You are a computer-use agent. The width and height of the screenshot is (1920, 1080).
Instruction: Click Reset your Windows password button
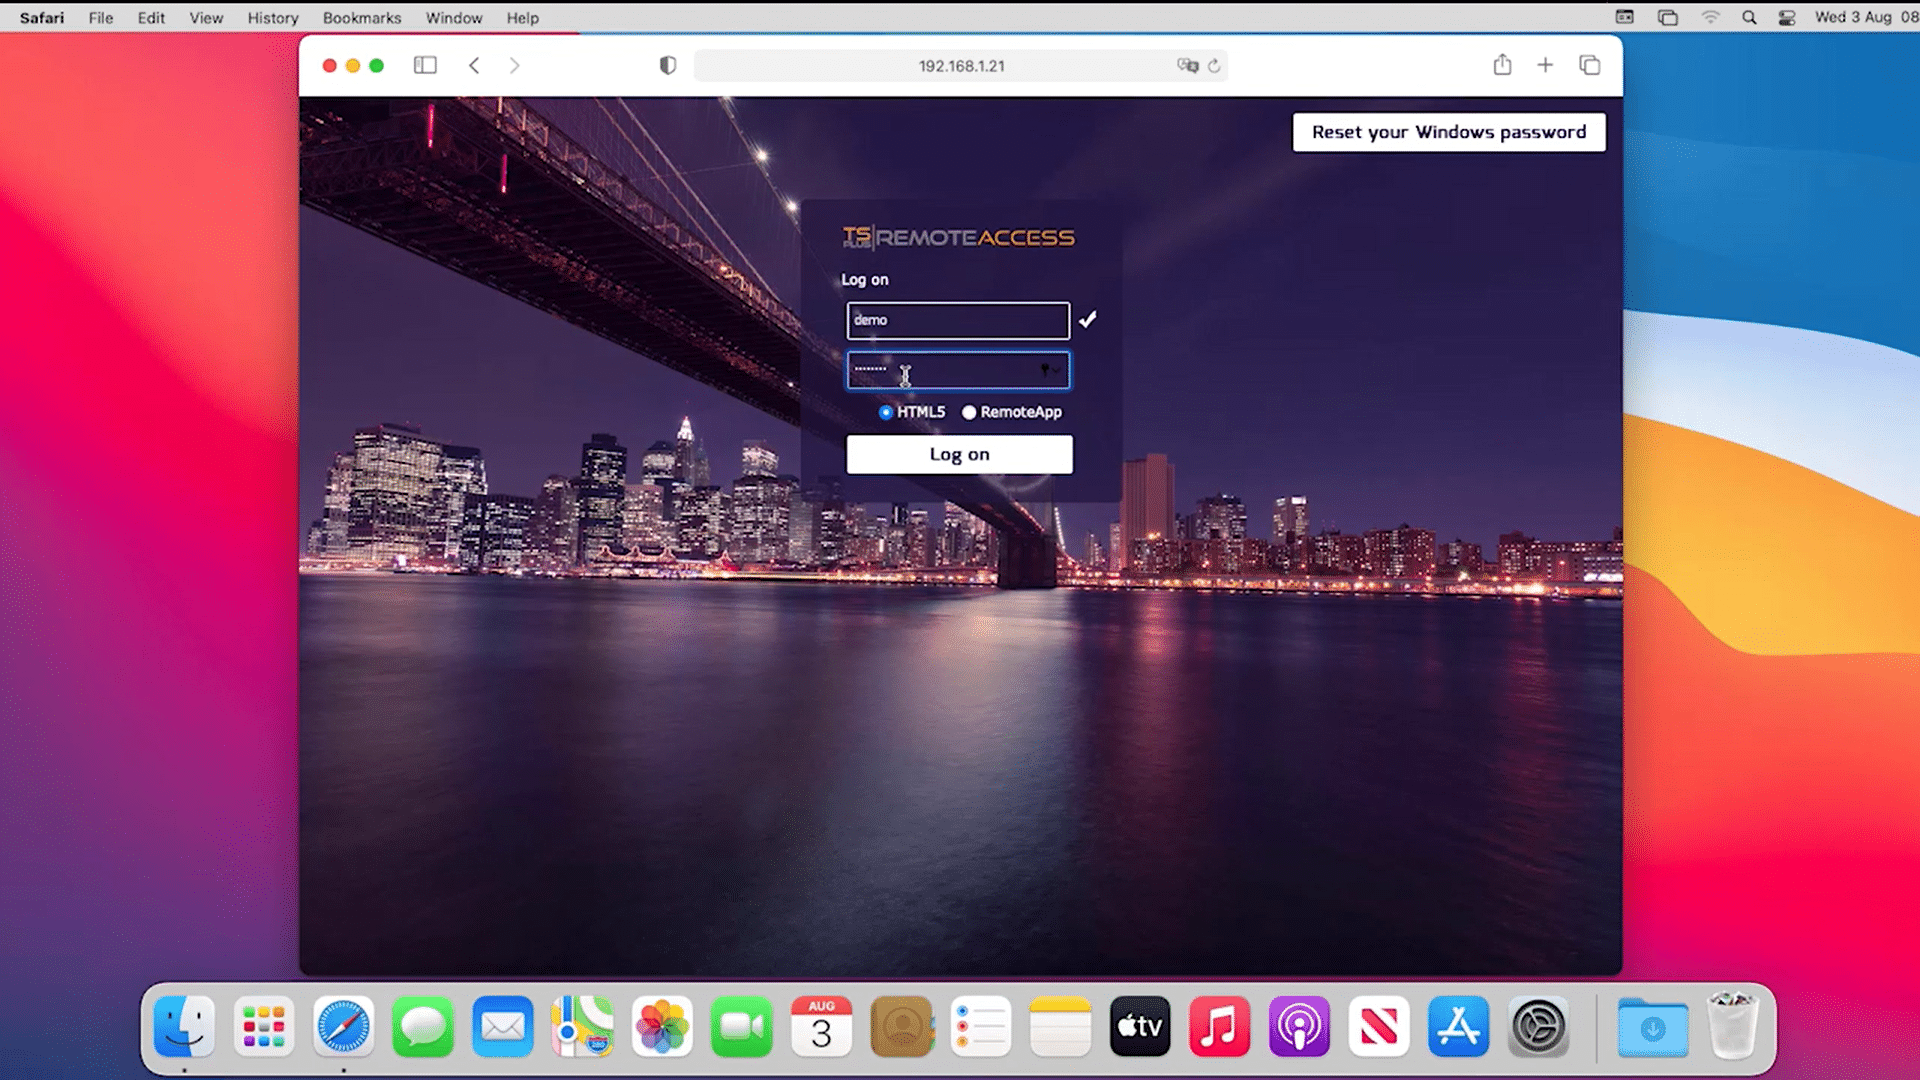tap(1448, 132)
